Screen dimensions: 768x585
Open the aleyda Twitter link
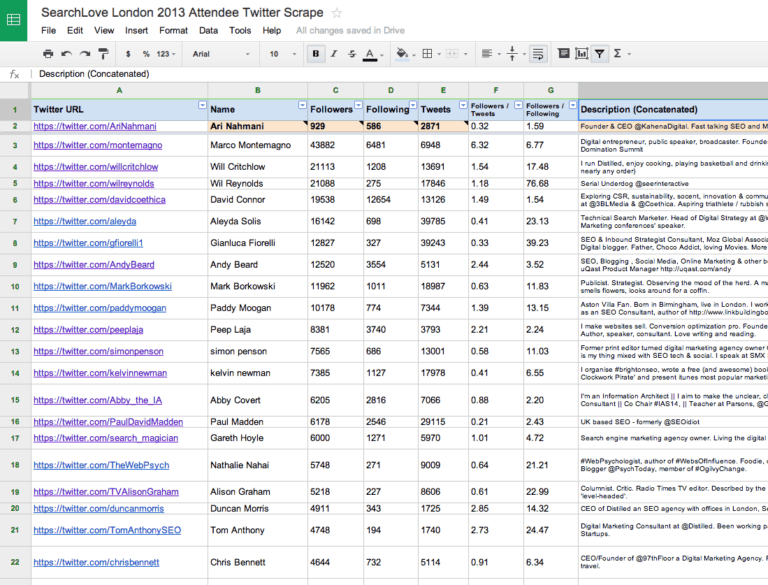[x=85, y=221]
